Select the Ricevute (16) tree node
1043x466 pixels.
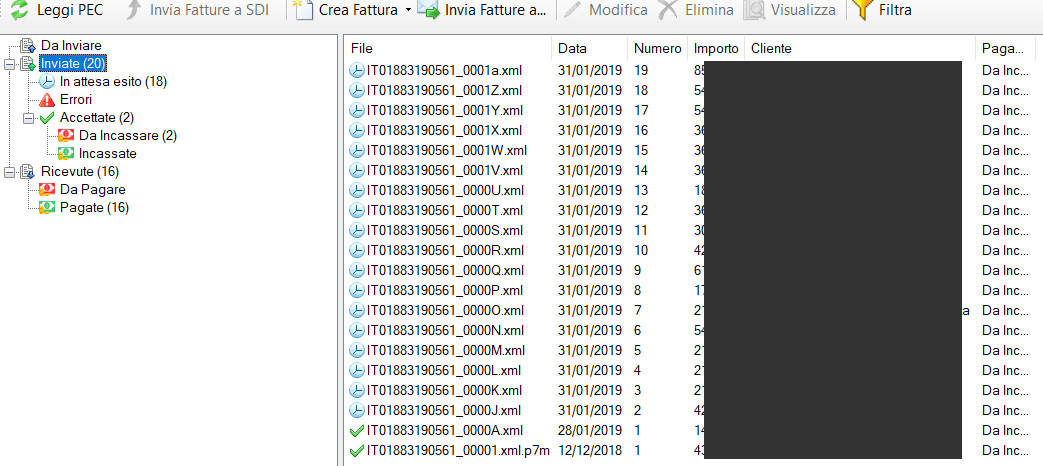point(80,172)
